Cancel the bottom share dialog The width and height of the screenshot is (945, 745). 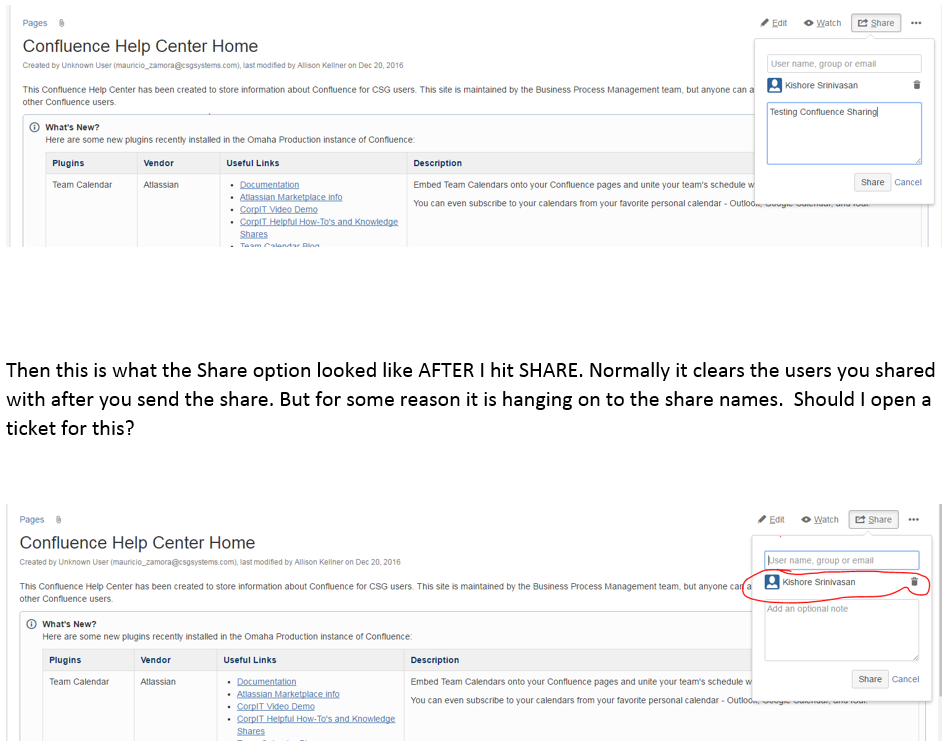(x=905, y=679)
